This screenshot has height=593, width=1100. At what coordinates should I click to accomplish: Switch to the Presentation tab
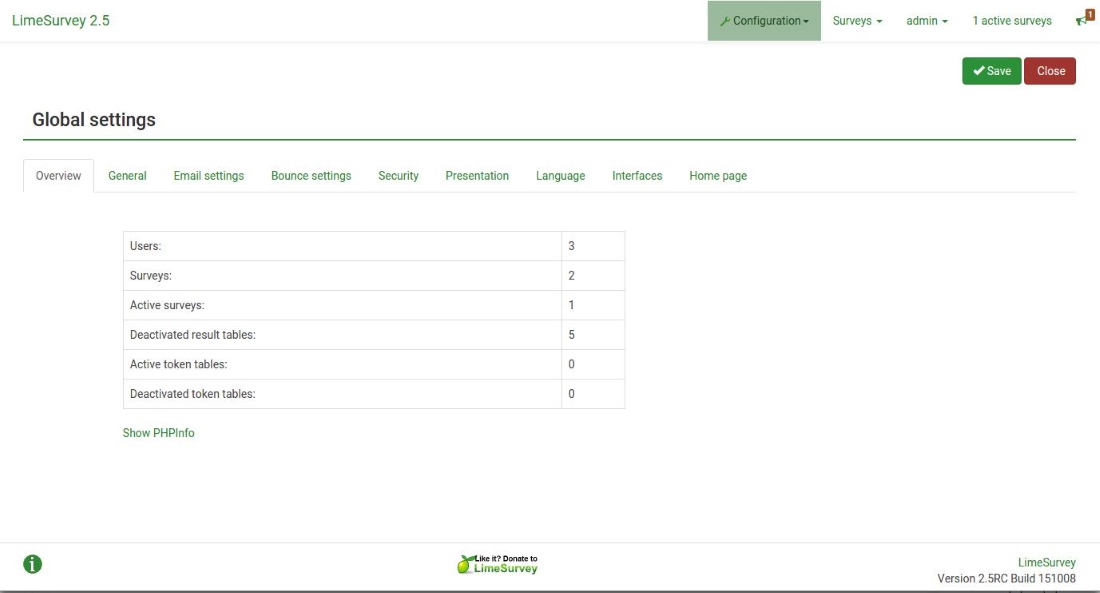click(x=477, y=176)
